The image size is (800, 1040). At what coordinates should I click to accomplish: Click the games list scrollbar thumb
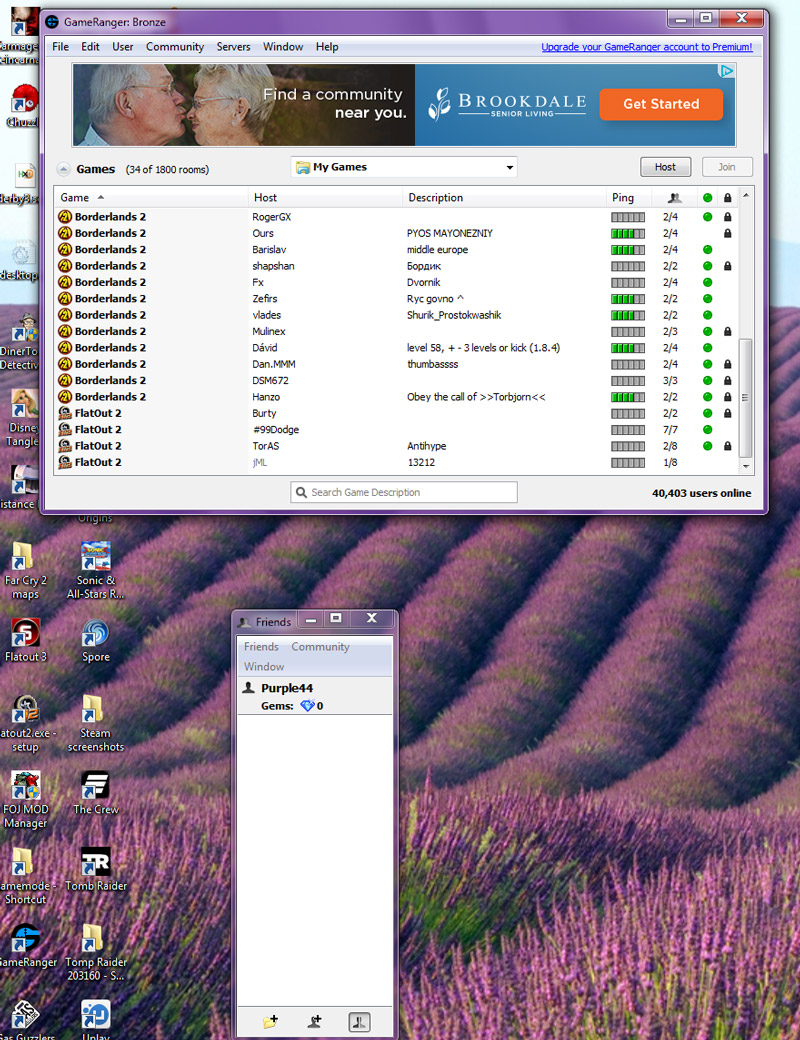pyautogui.click(x=746, y=397)
